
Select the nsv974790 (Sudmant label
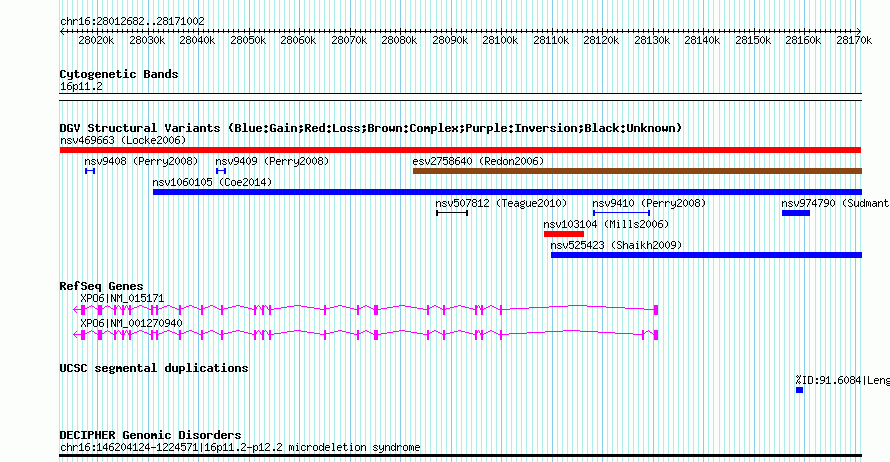(x=835, y=203)
